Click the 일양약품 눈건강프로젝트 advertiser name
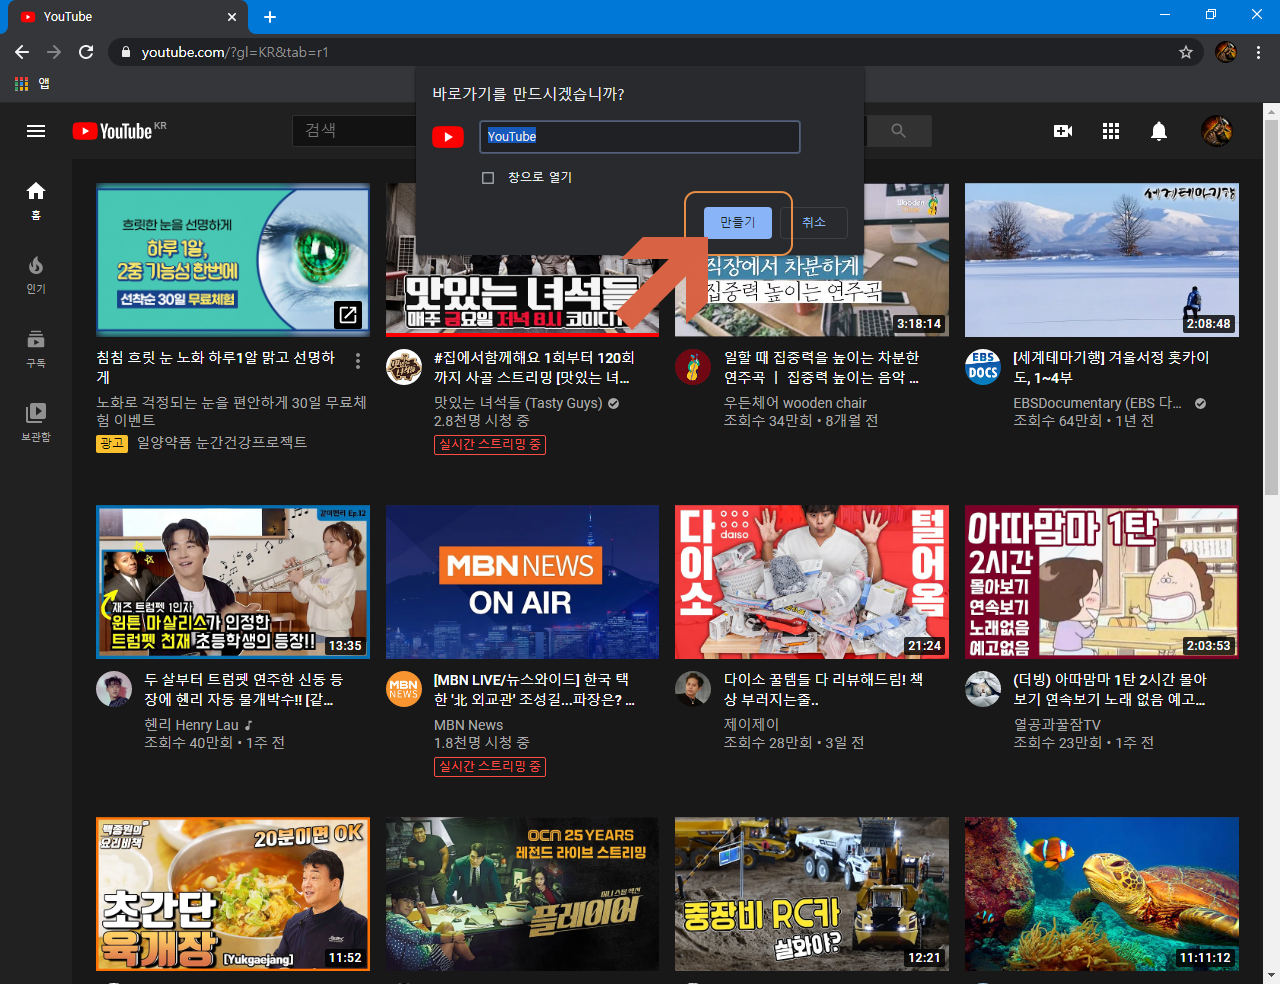This screenshot has height=984, width=1280. pos(221,443)
